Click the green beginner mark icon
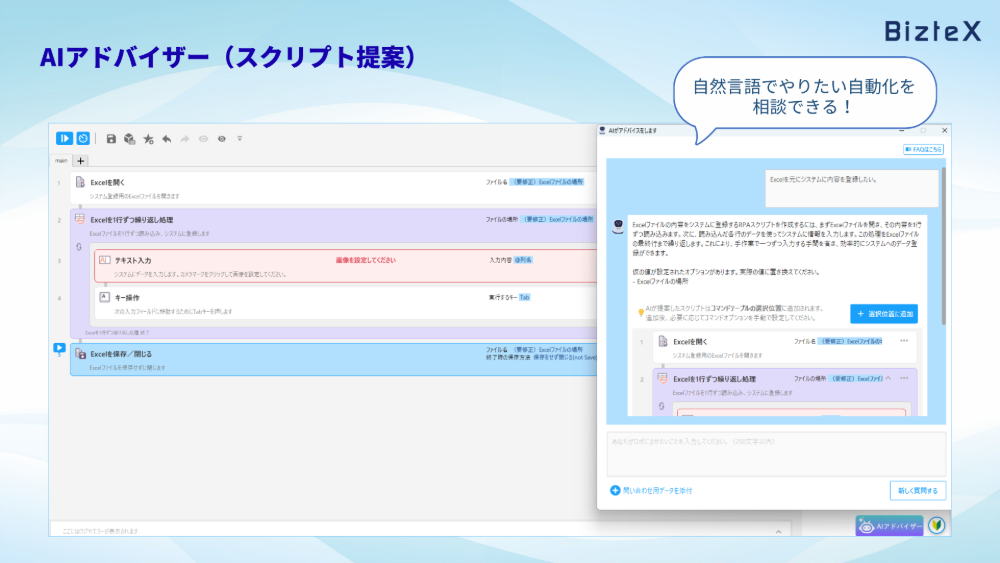Viewport: 1000px width, 563px height. coord(936,525)
